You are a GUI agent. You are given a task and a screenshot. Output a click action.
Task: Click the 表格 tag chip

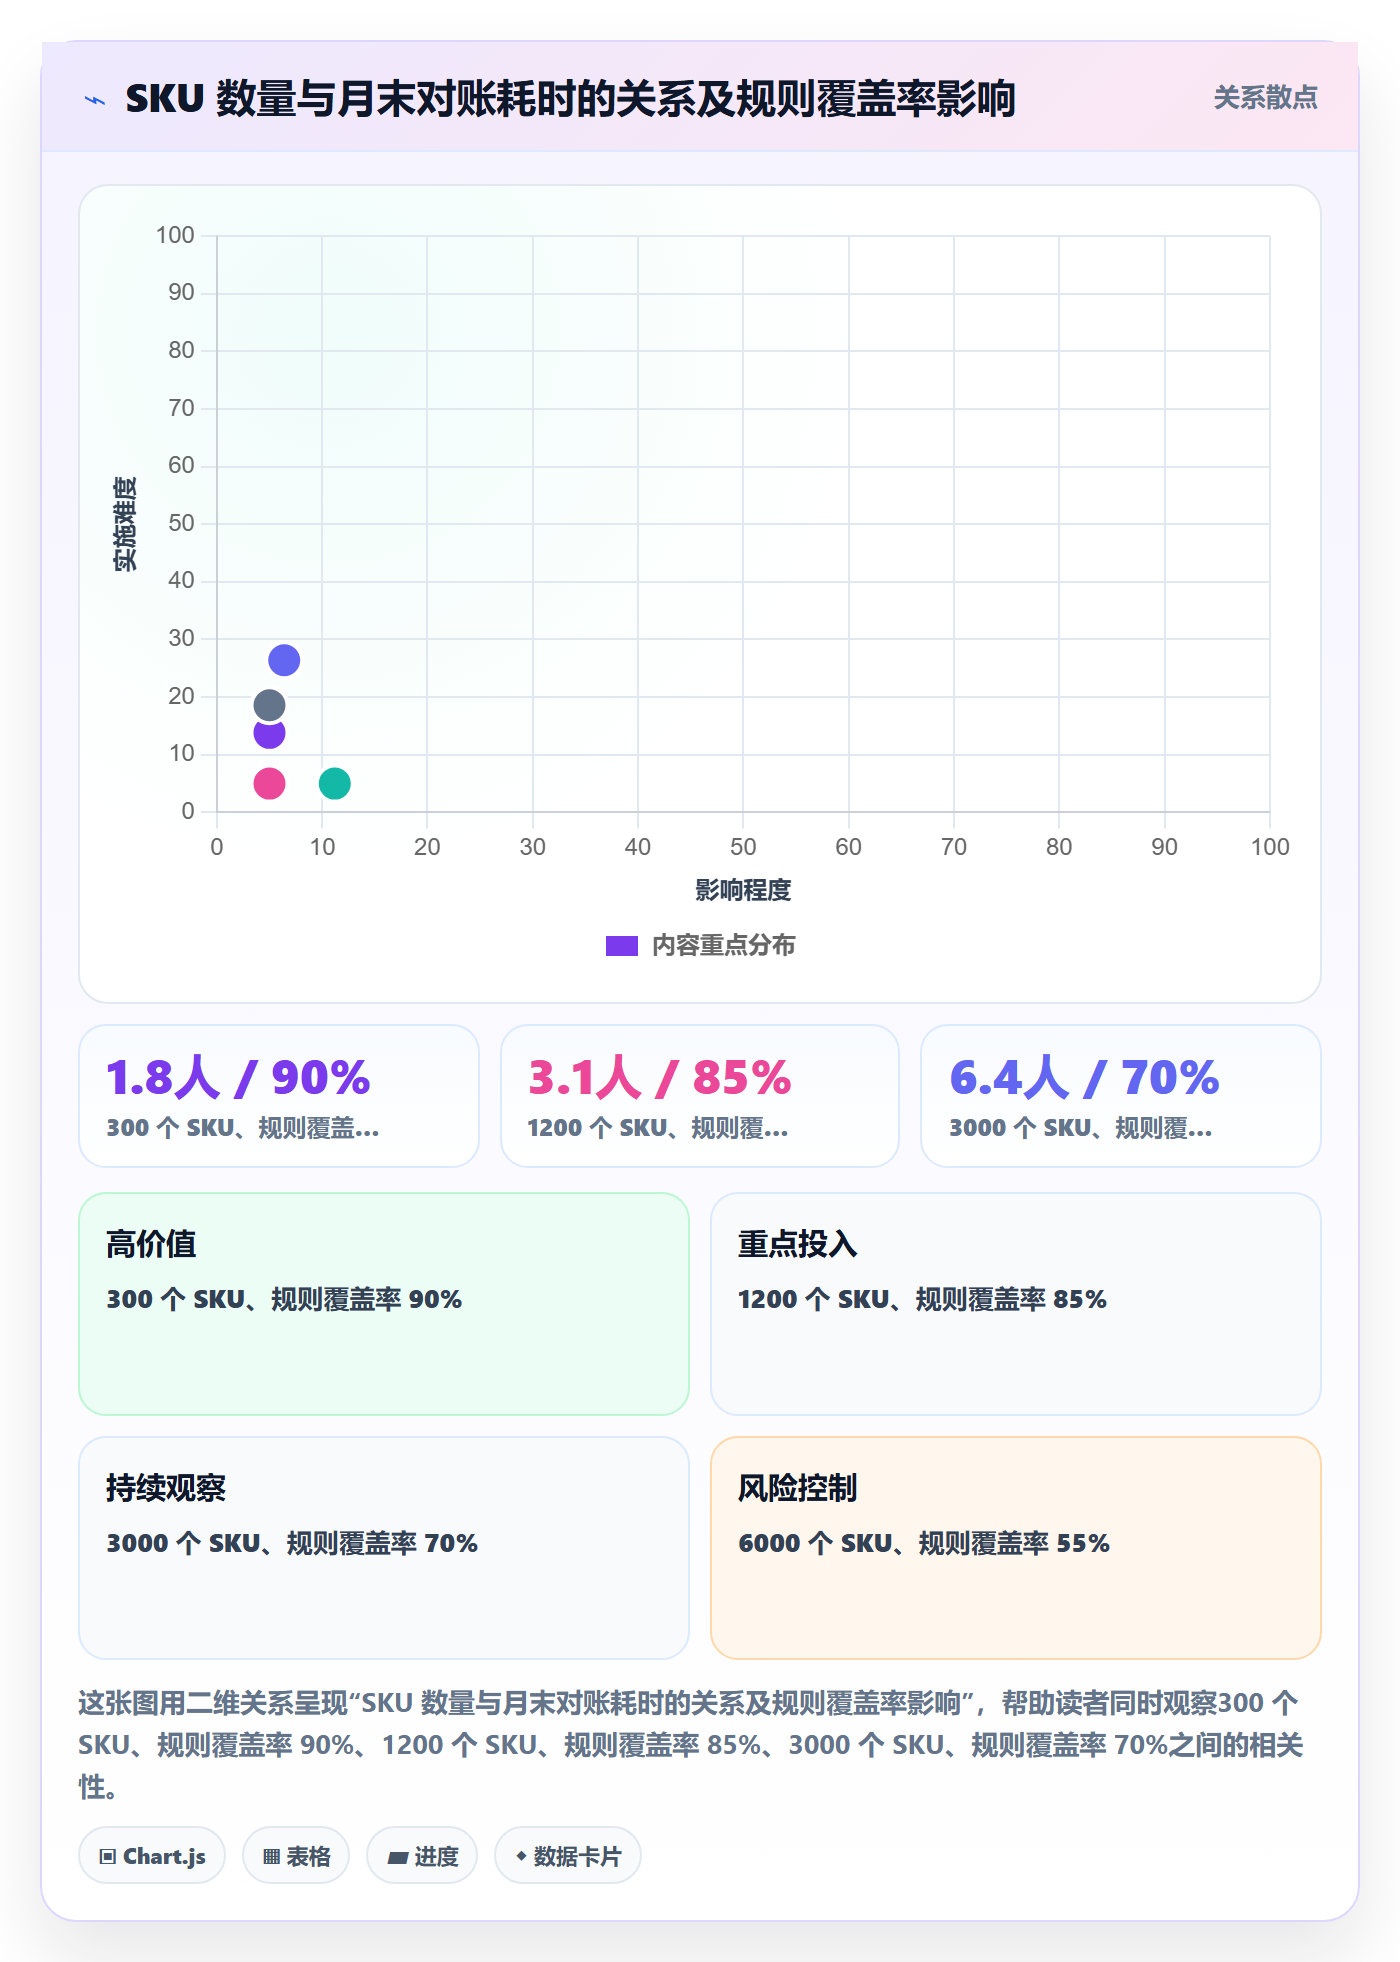click(296, 1856)
